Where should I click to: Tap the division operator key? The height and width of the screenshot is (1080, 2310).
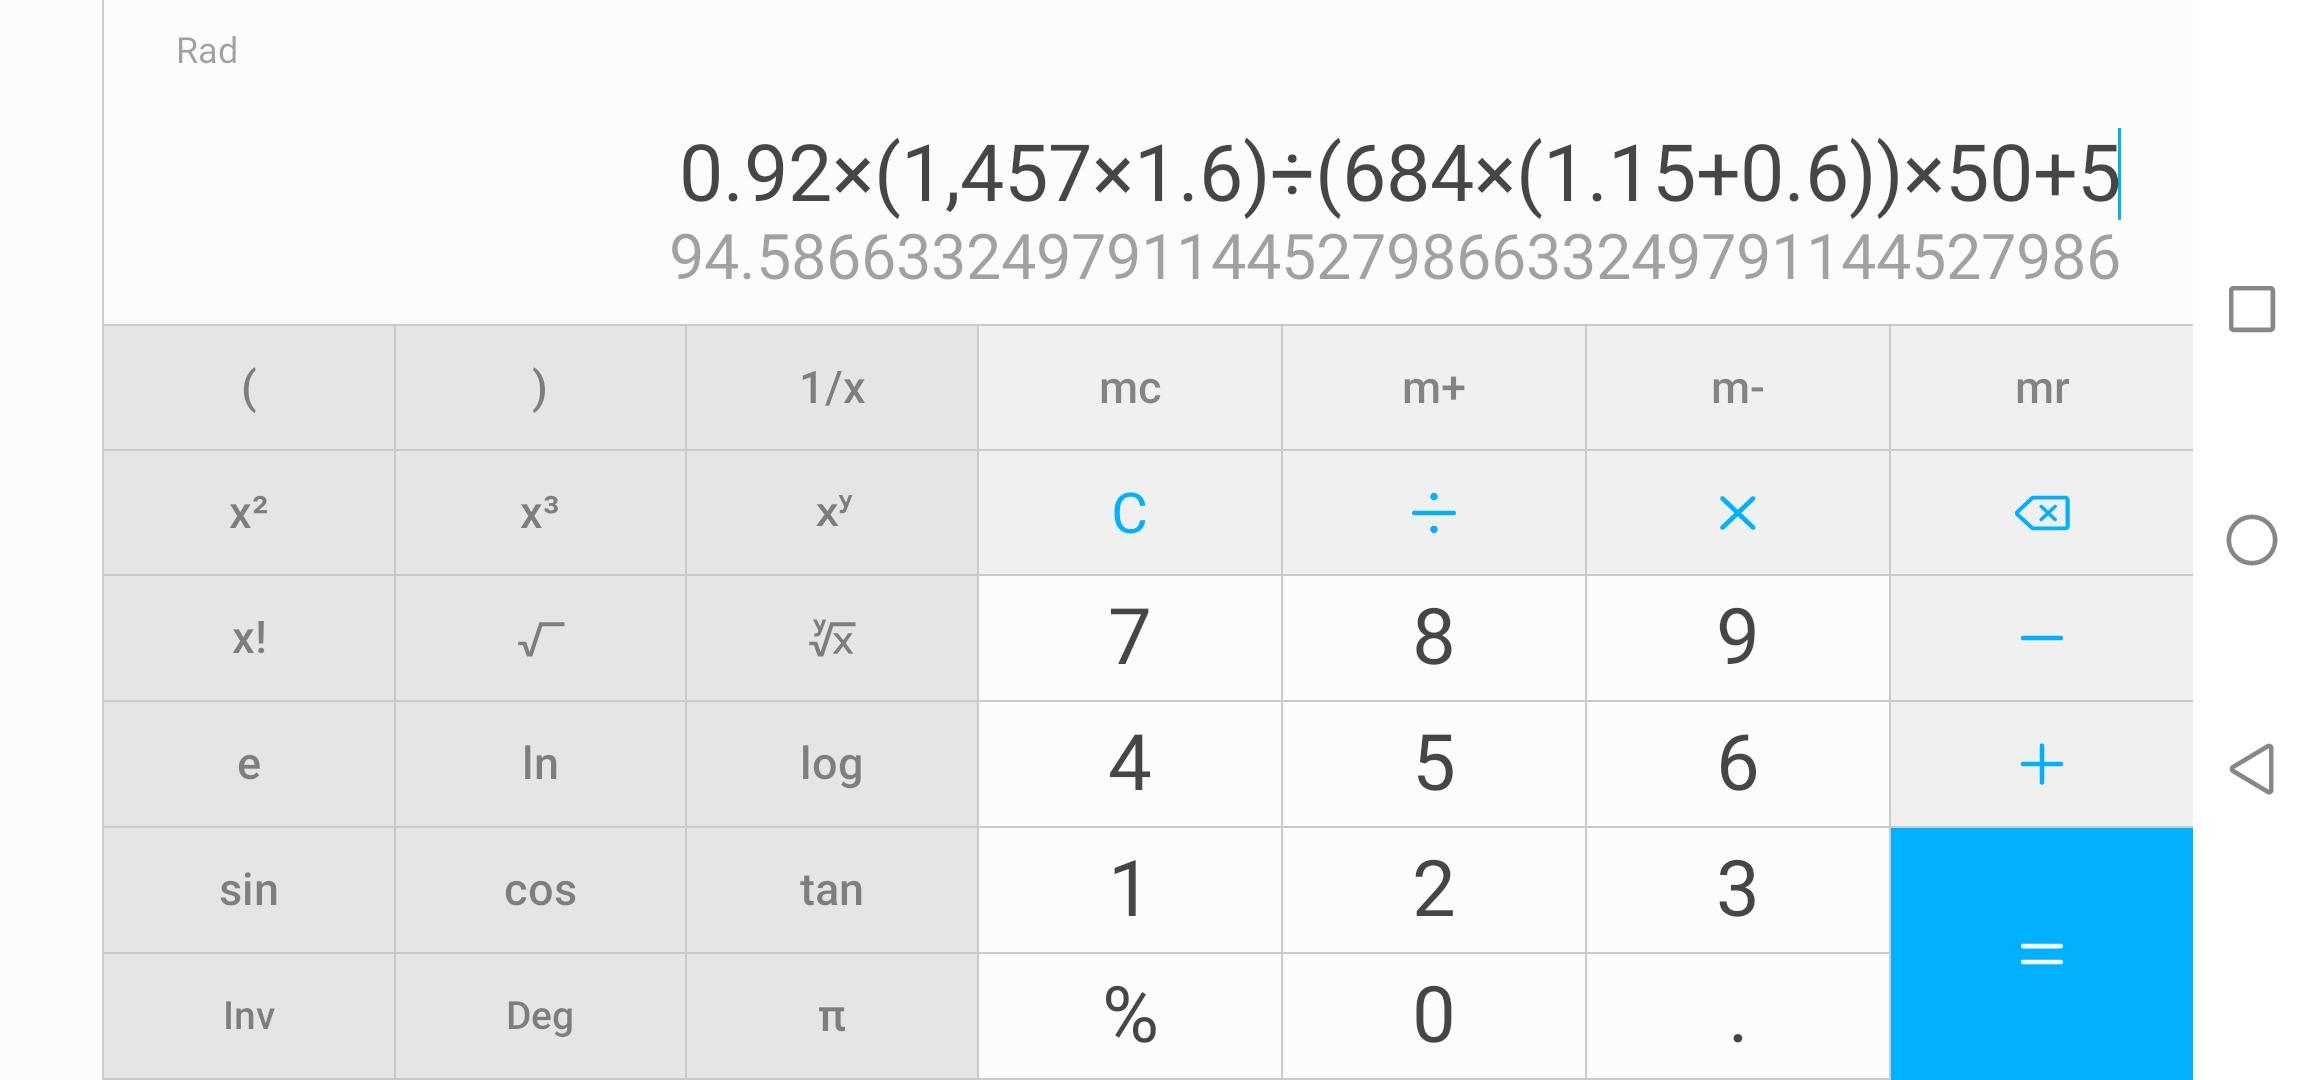coord(1433,513)
